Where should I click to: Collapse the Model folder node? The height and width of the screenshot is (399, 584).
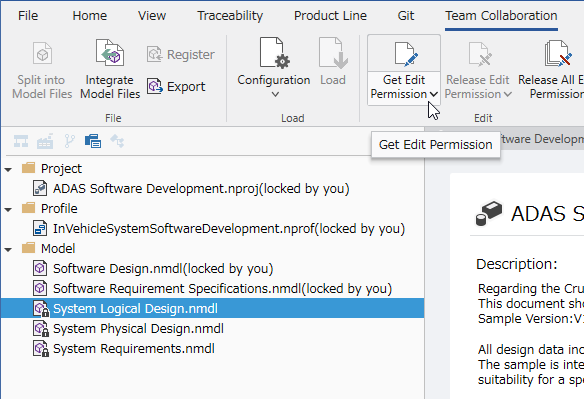[8, 249]
